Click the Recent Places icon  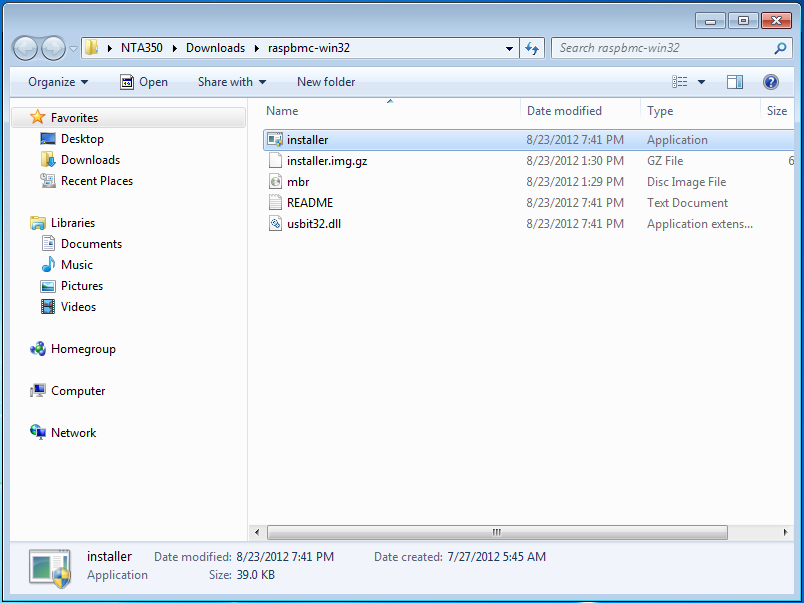48,181
